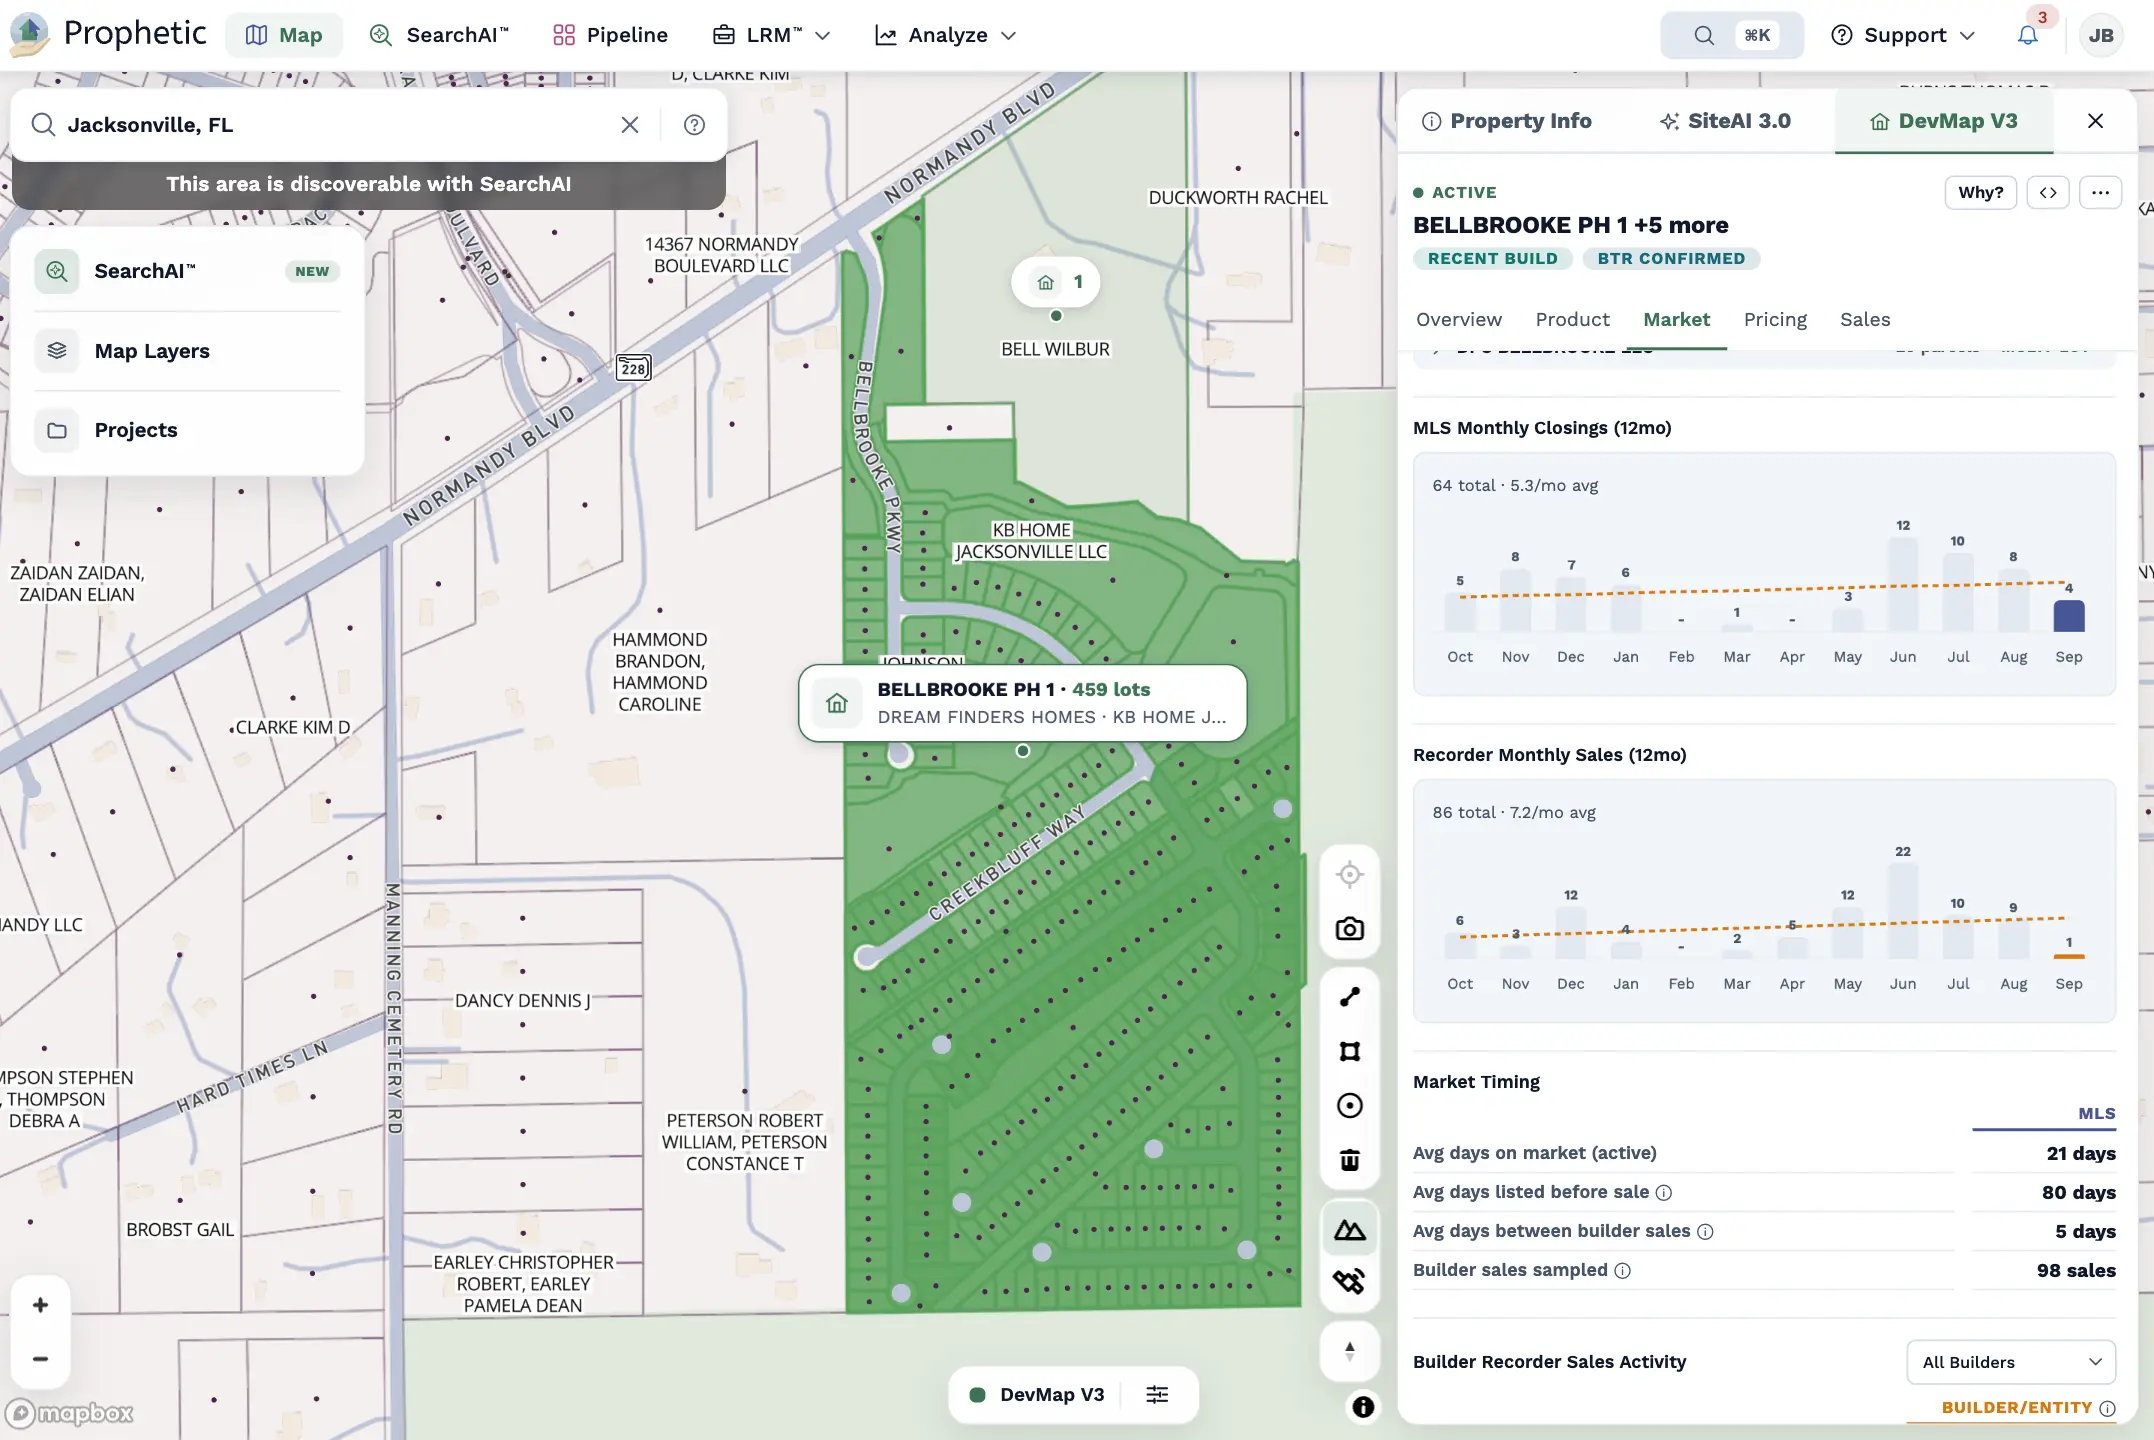Open the Support dropdown
2154x1440 pixels.
pos(1903,35)
